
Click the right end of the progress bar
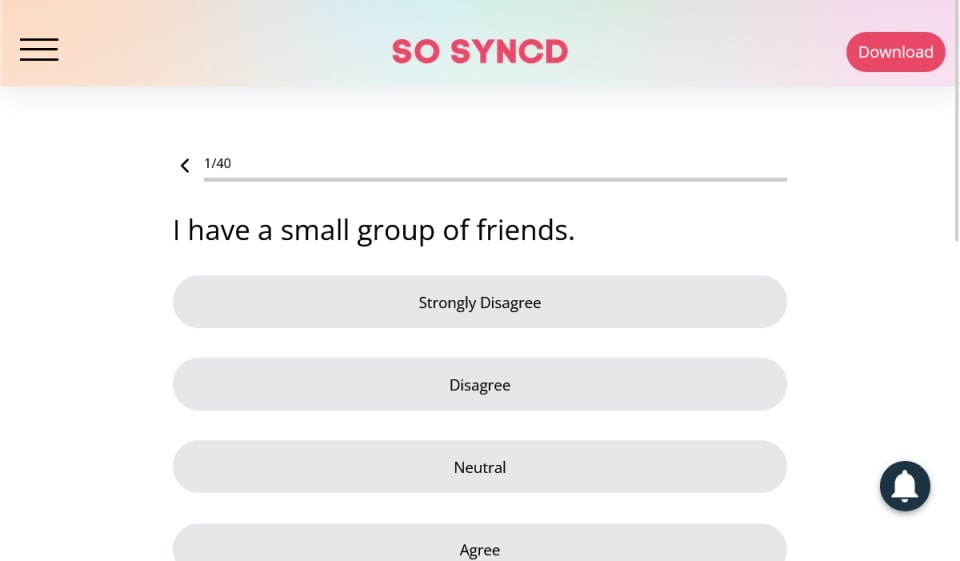point(783,180)
